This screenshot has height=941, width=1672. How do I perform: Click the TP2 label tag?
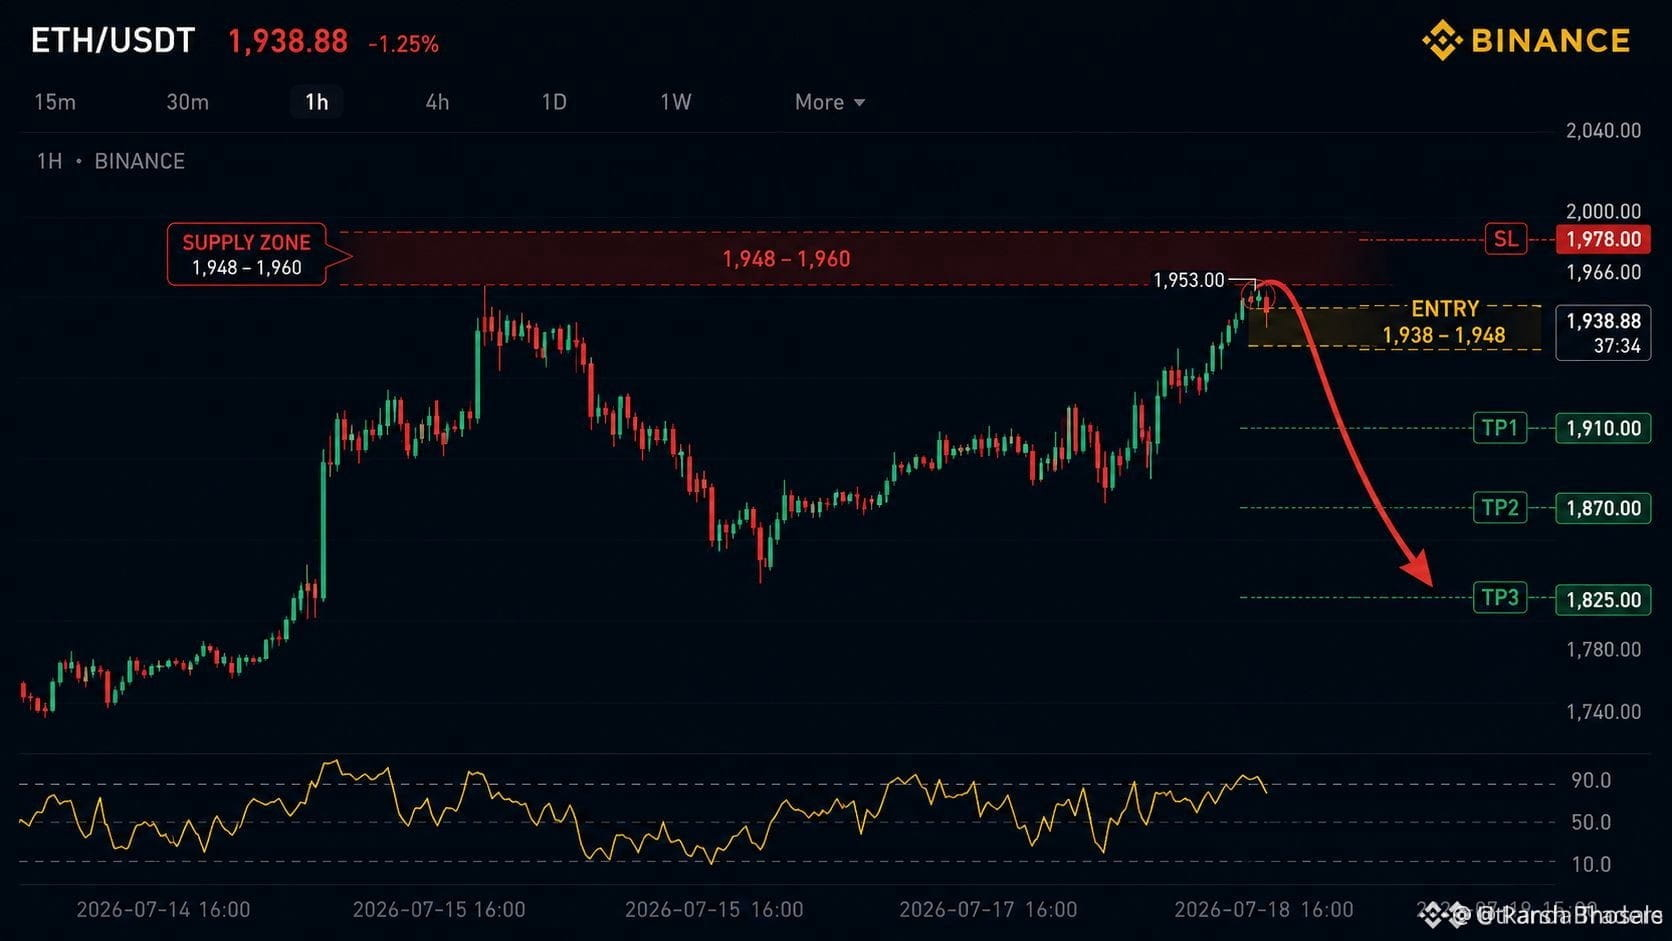click(1500, 508)
